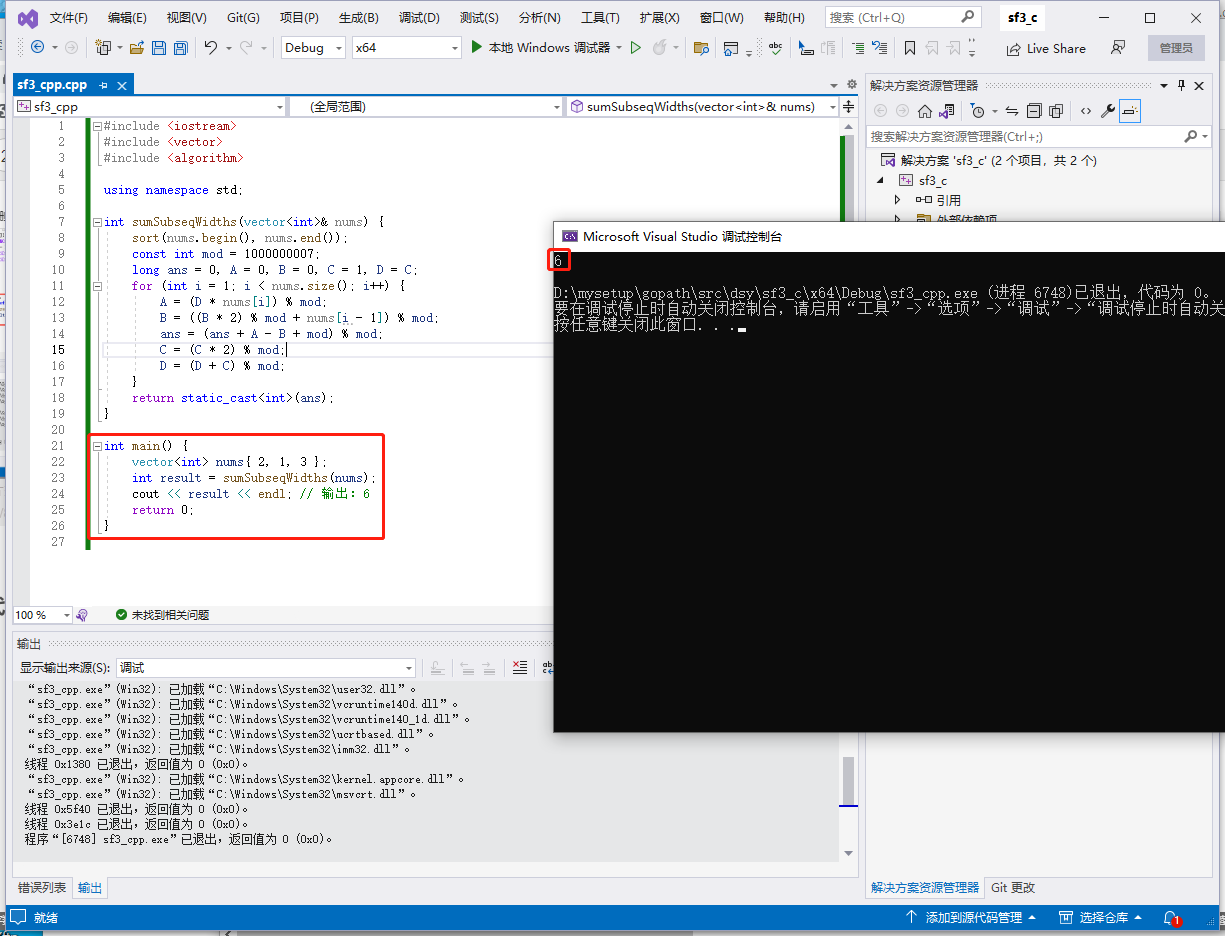Toggle pin on sf3_cpp.cpp tab
Image resolution: width=1225 pixels, height=936 pixels.
103,86
